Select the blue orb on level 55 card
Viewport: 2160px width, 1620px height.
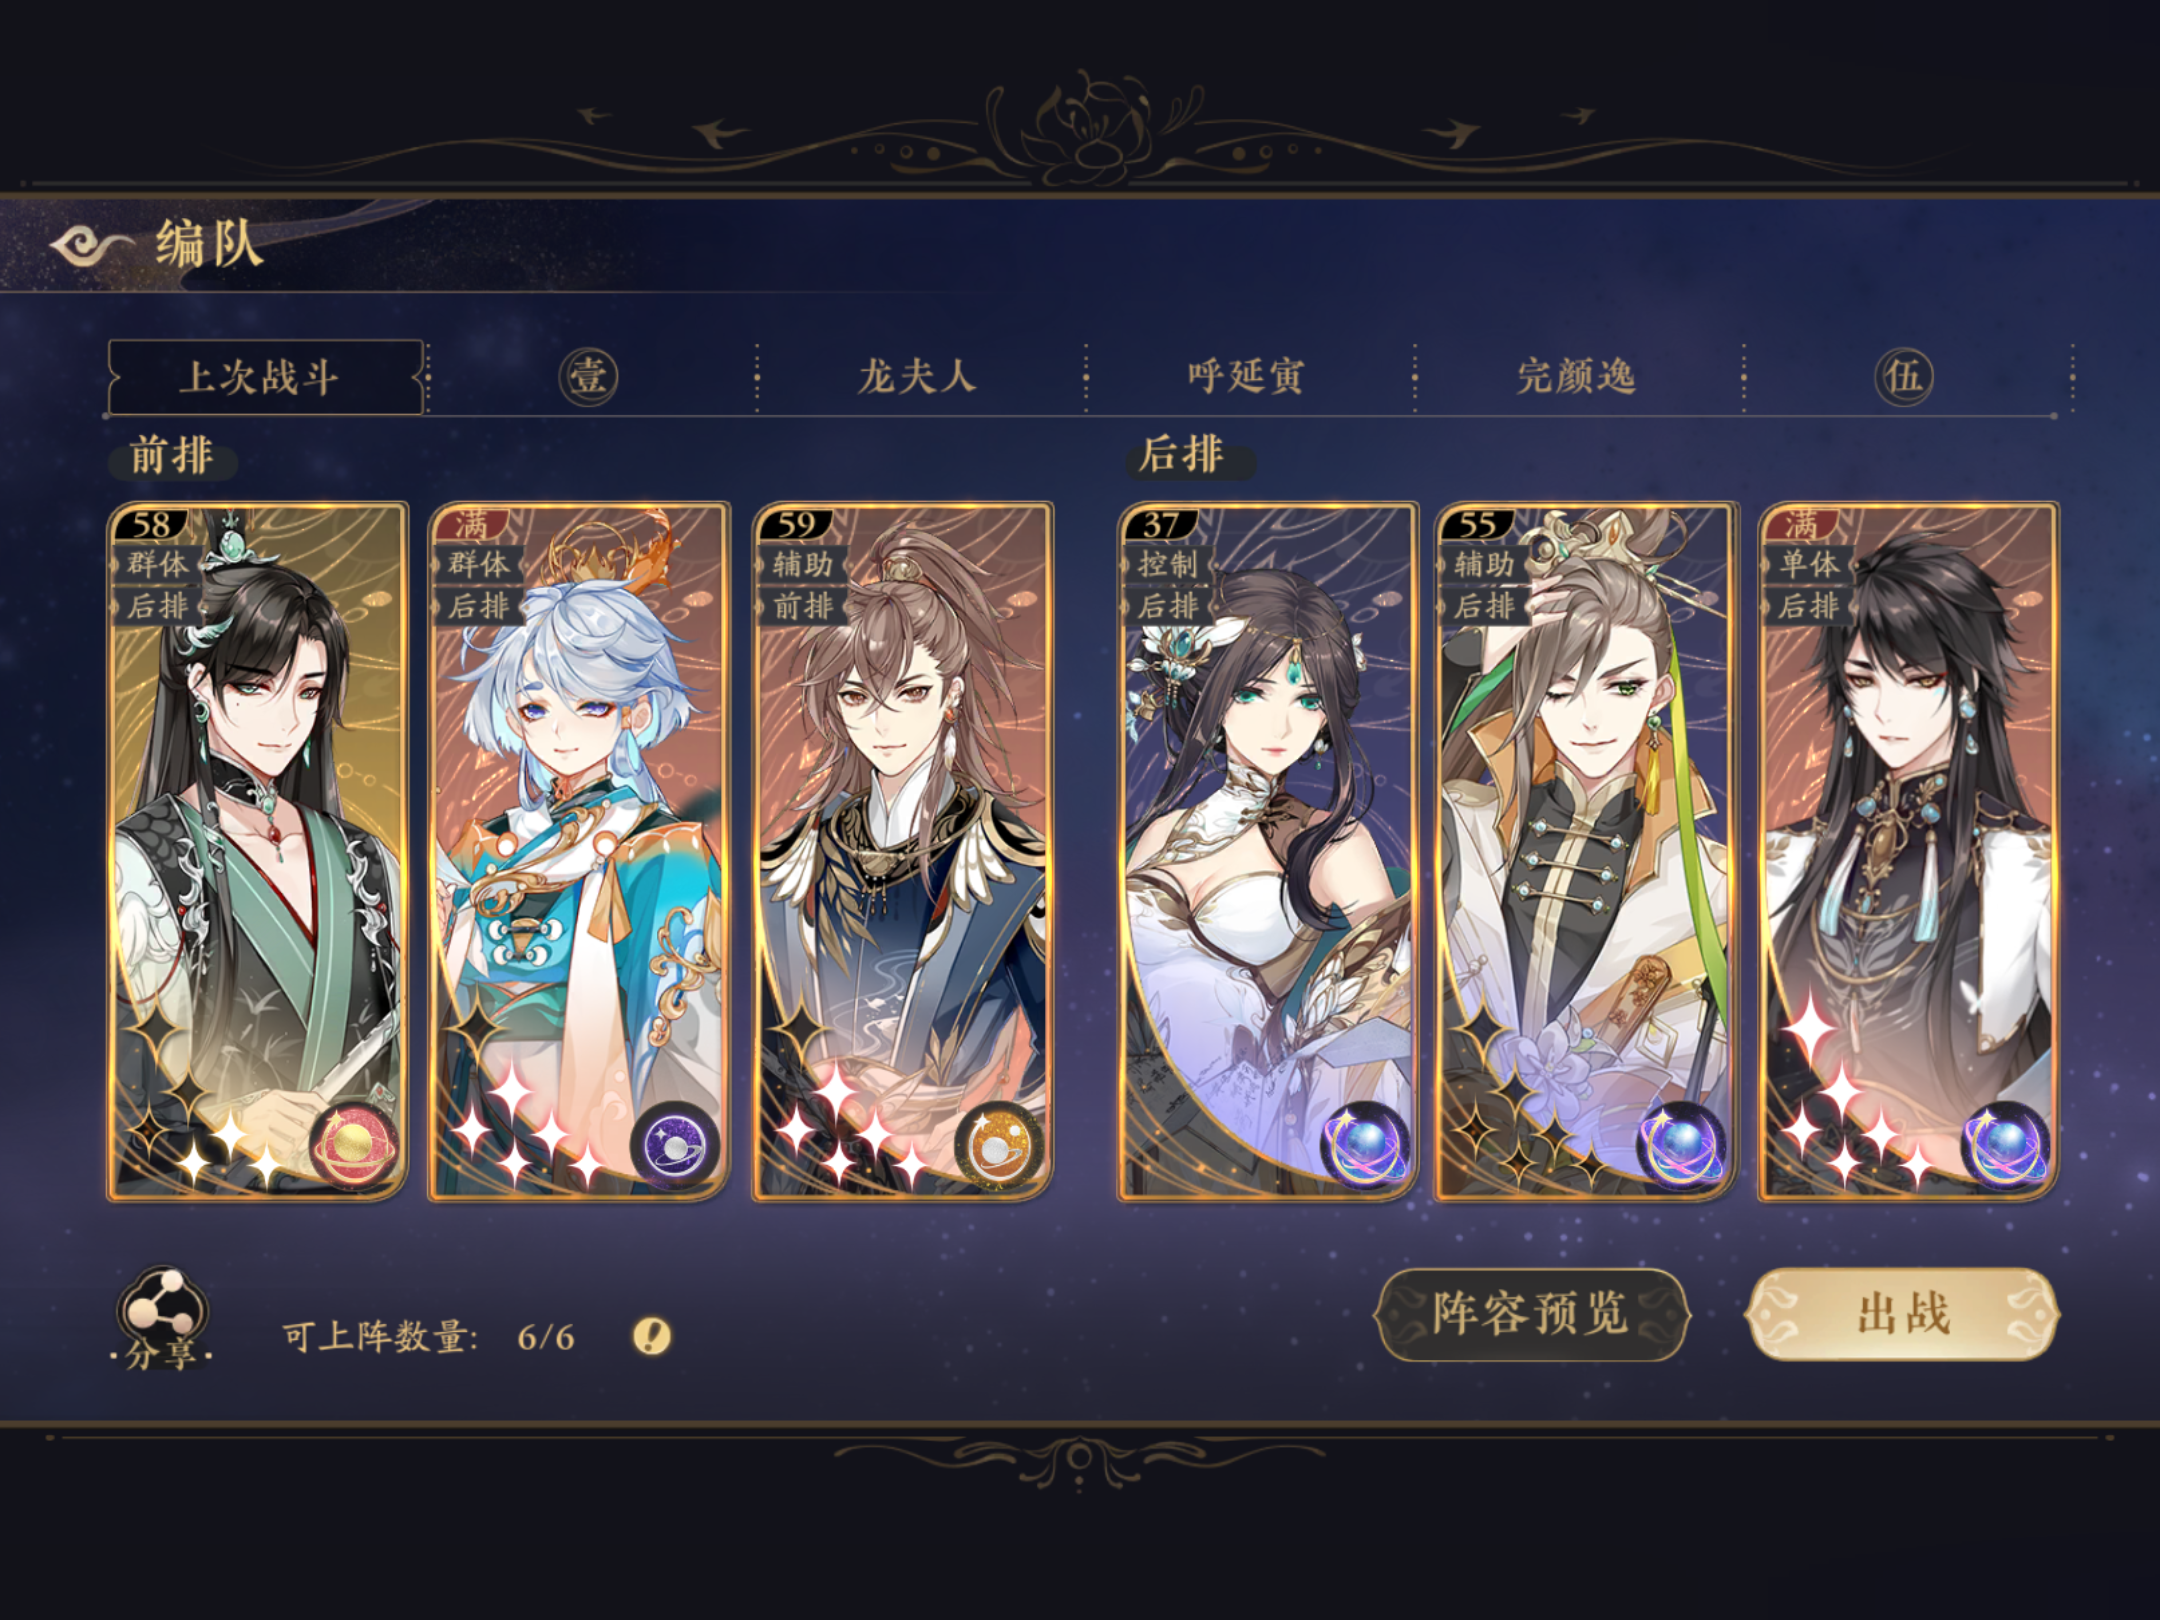1682,1146
